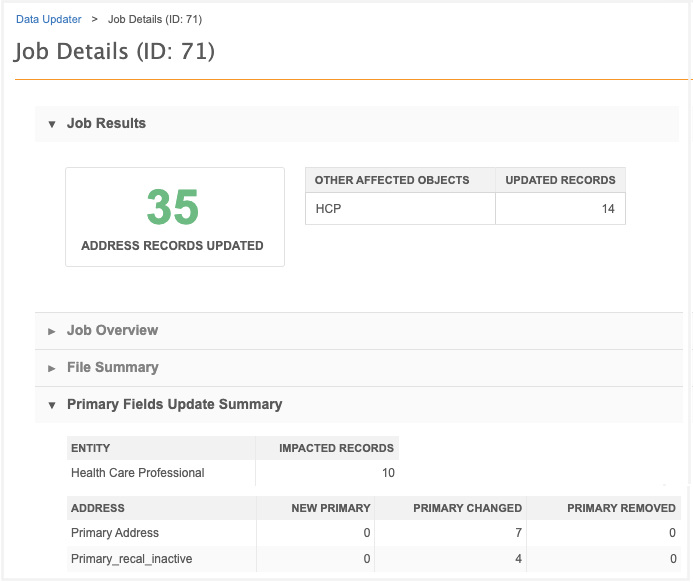Click the Address column header

coord(98,508)
